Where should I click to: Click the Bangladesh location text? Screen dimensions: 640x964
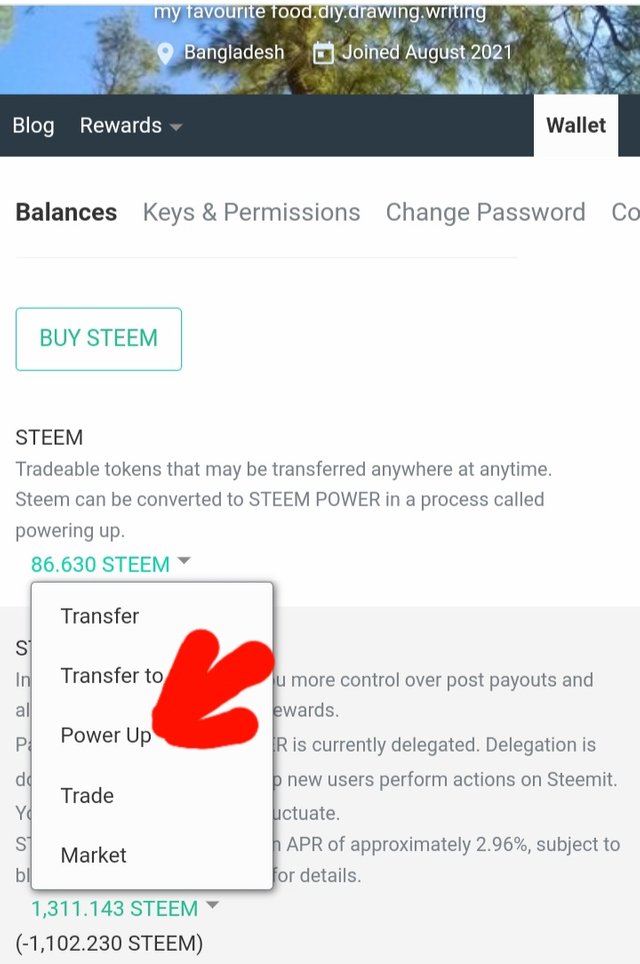click(234, 53)
